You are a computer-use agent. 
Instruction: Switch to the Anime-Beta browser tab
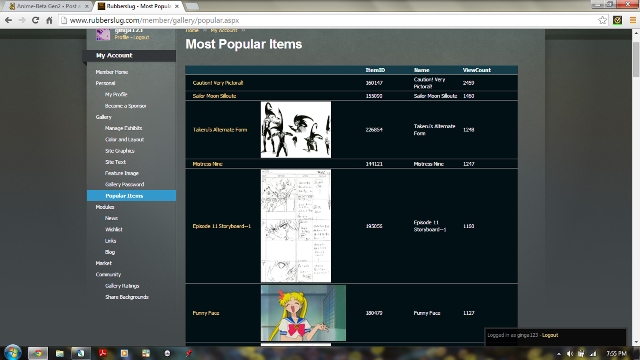(x=47, y=6)
